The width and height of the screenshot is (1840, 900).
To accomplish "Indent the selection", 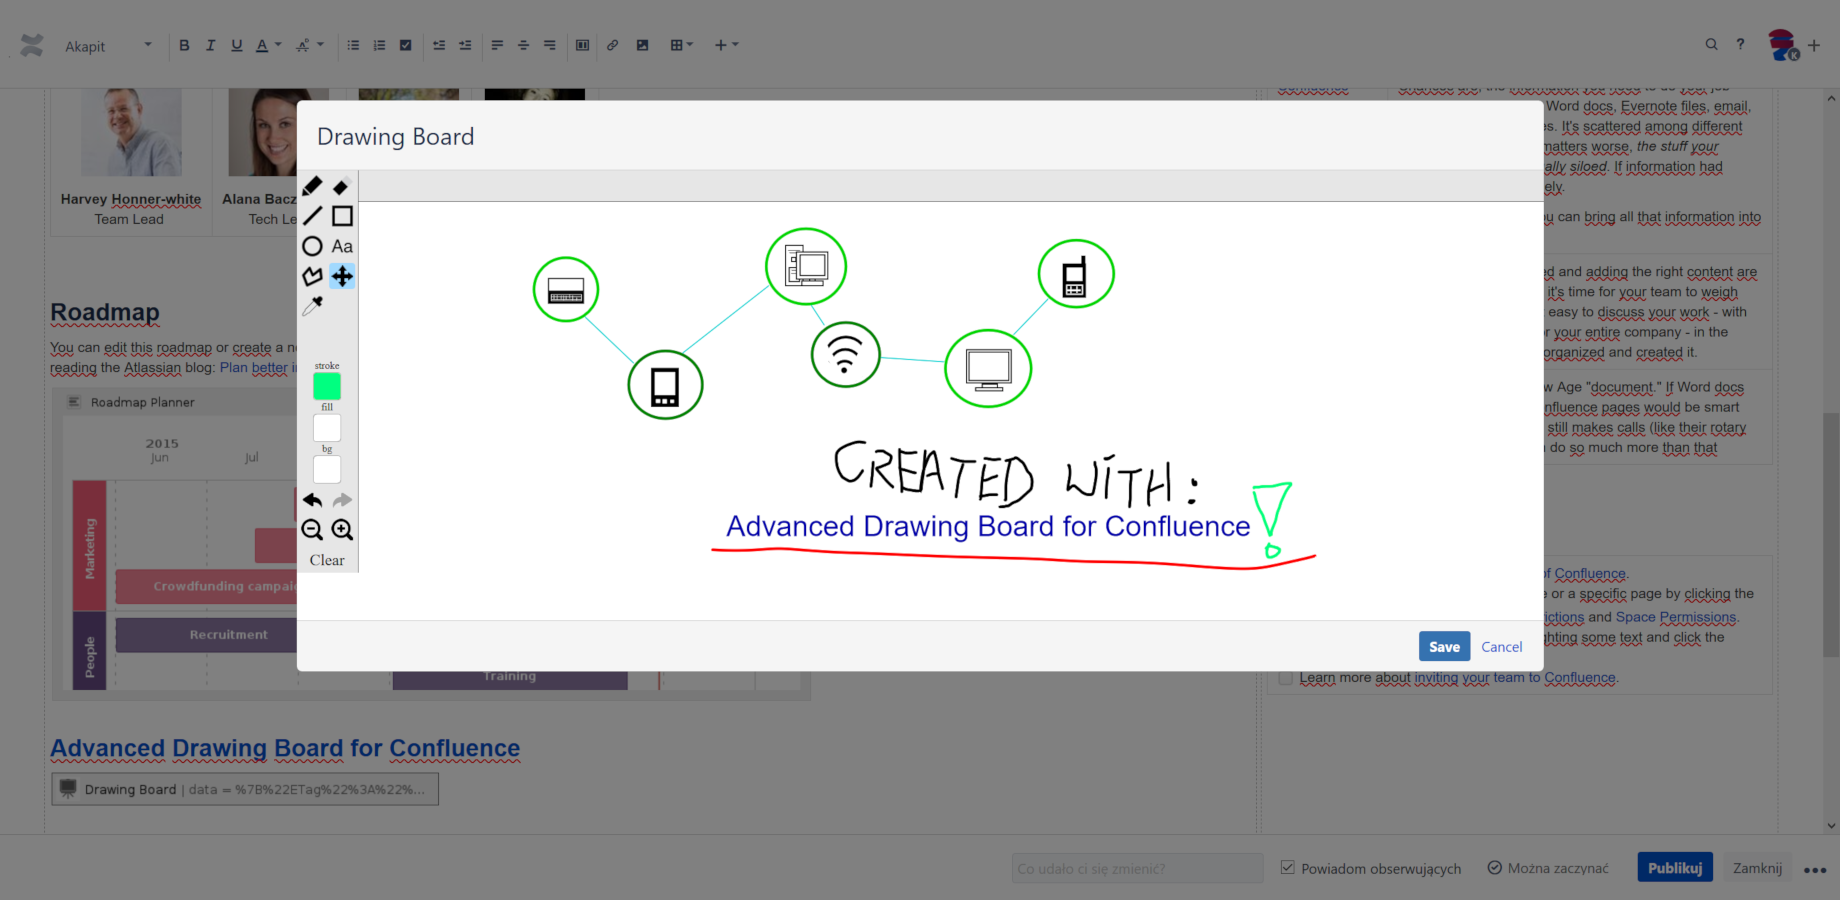I will click(x=465, y=45).
